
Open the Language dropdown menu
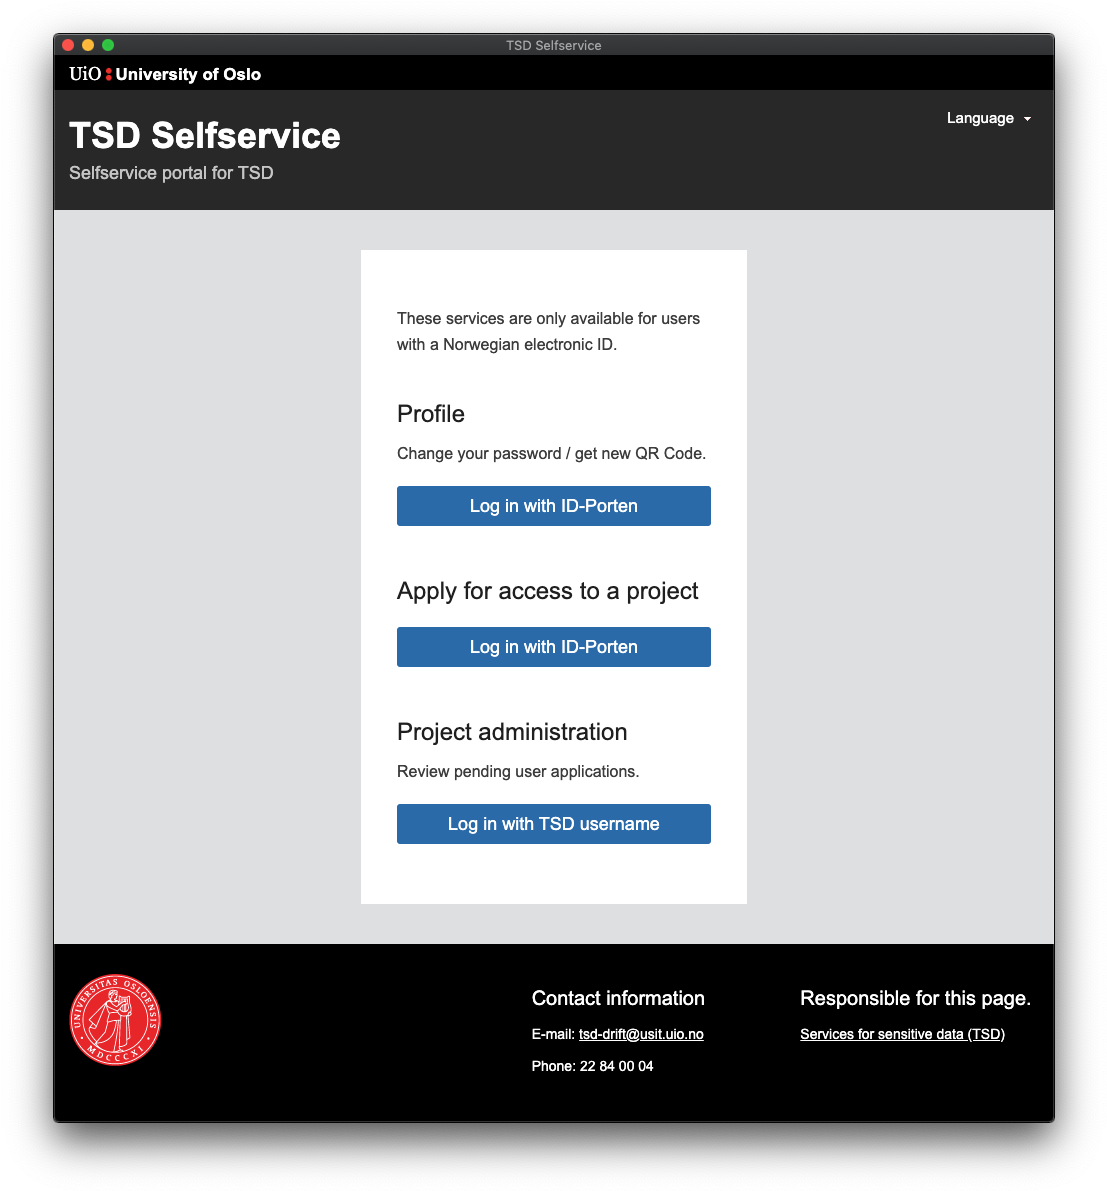pyautogui.click(x=988, y=118)
